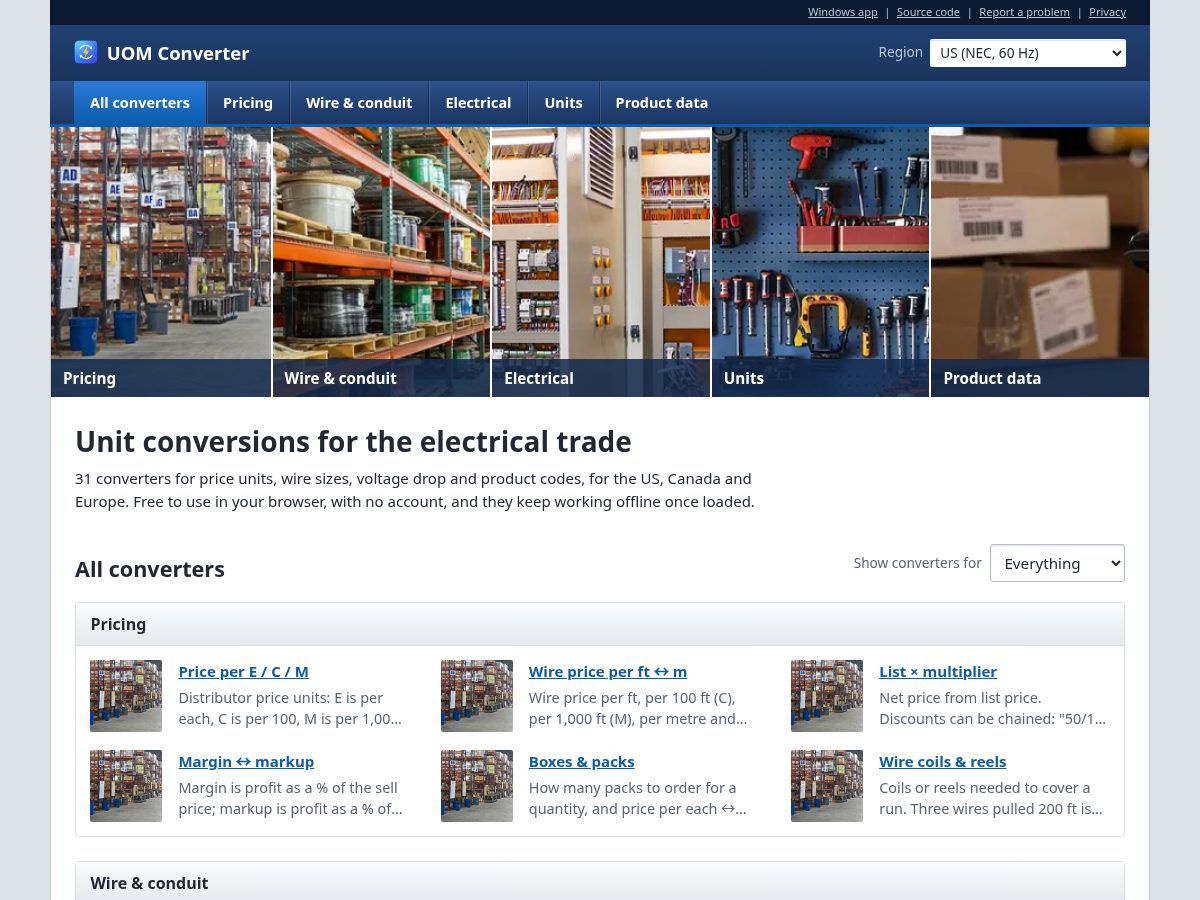Open the Product data image tile
The height and width of the screenshot is (900, 1200).
[1040, 262]
